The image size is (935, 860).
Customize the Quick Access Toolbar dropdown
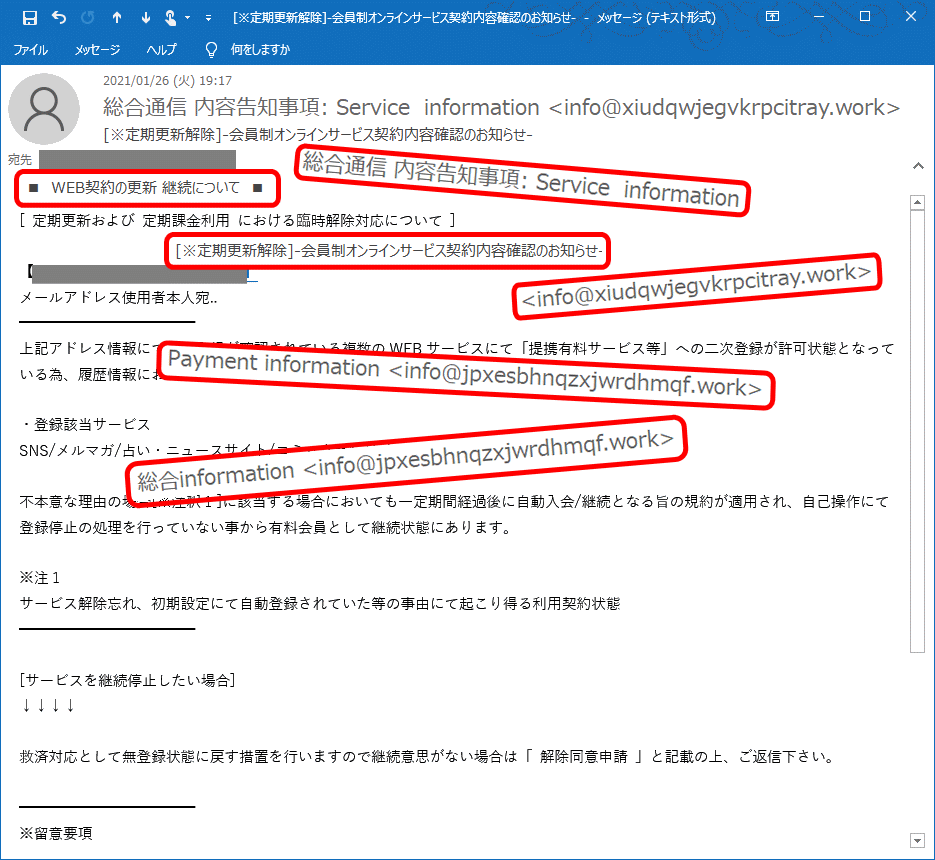pyautogui.click(x=208, y=18)
